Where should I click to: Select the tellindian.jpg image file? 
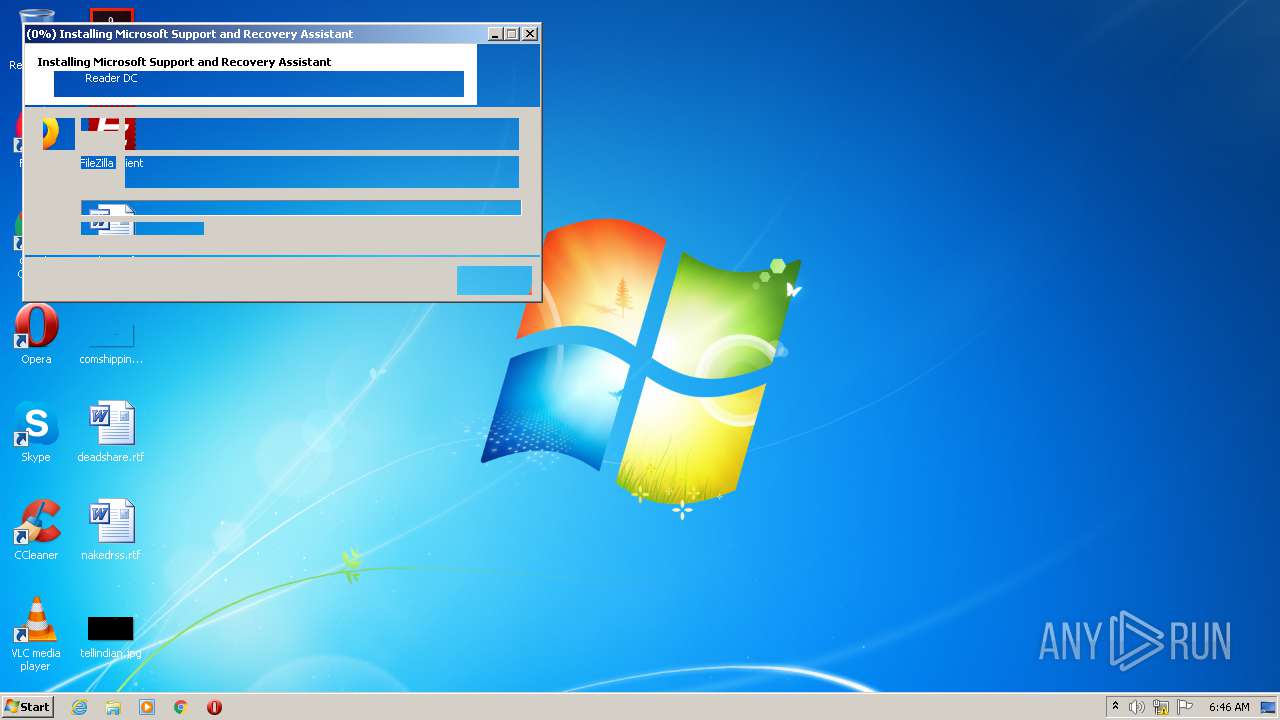(x=111, y=637)
